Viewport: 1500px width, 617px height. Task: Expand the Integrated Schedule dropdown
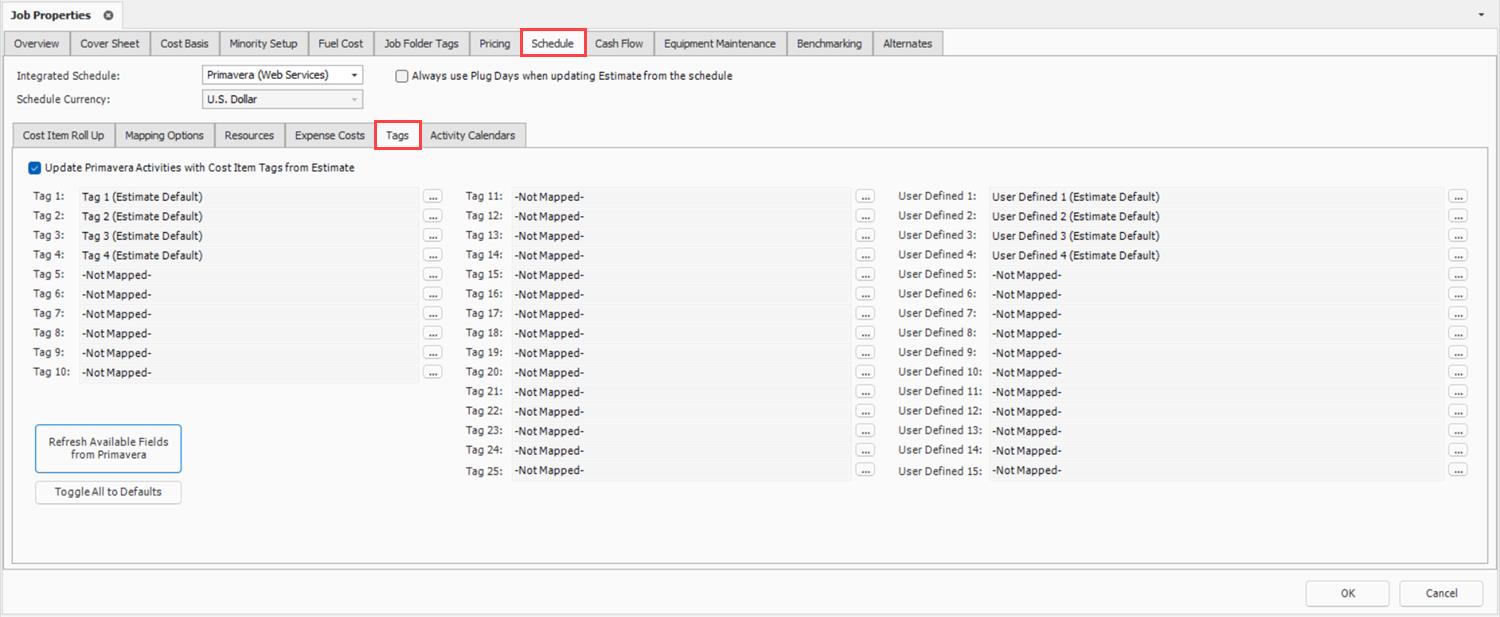tap(354, 75)
